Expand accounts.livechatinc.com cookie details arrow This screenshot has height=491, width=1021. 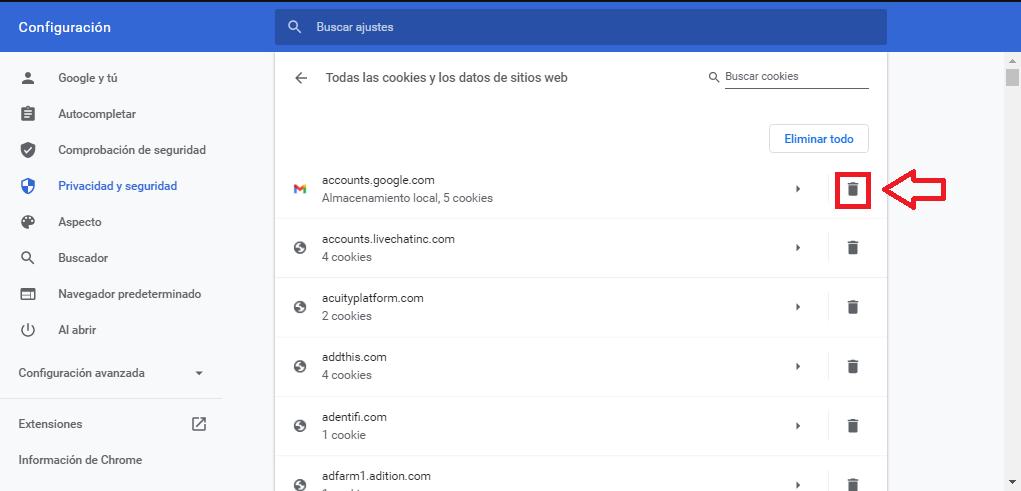(x=798, y=247)
